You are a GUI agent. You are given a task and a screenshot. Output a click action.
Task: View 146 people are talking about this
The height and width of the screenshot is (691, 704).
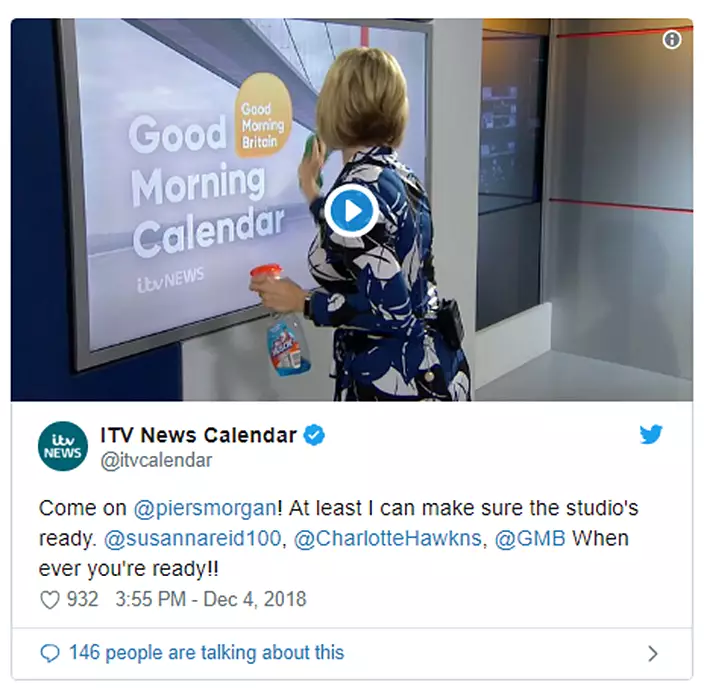point(207,653)
